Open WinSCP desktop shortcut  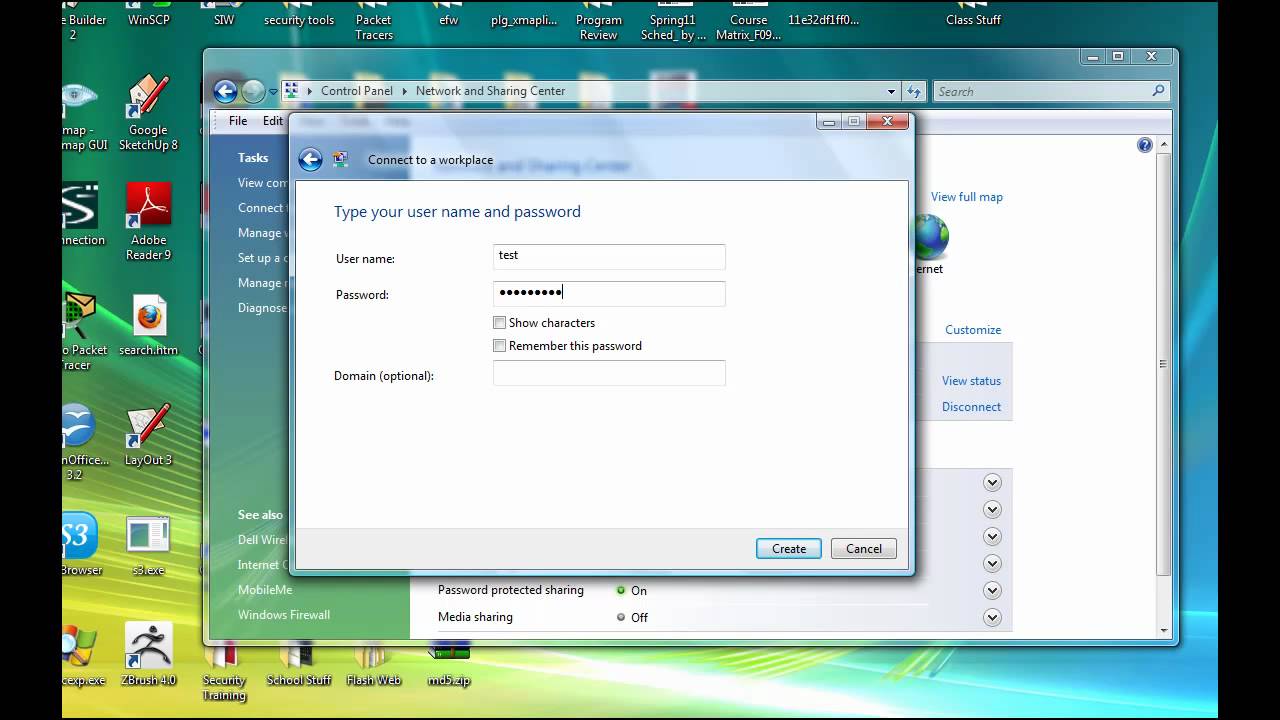click(x=148, y=14)
